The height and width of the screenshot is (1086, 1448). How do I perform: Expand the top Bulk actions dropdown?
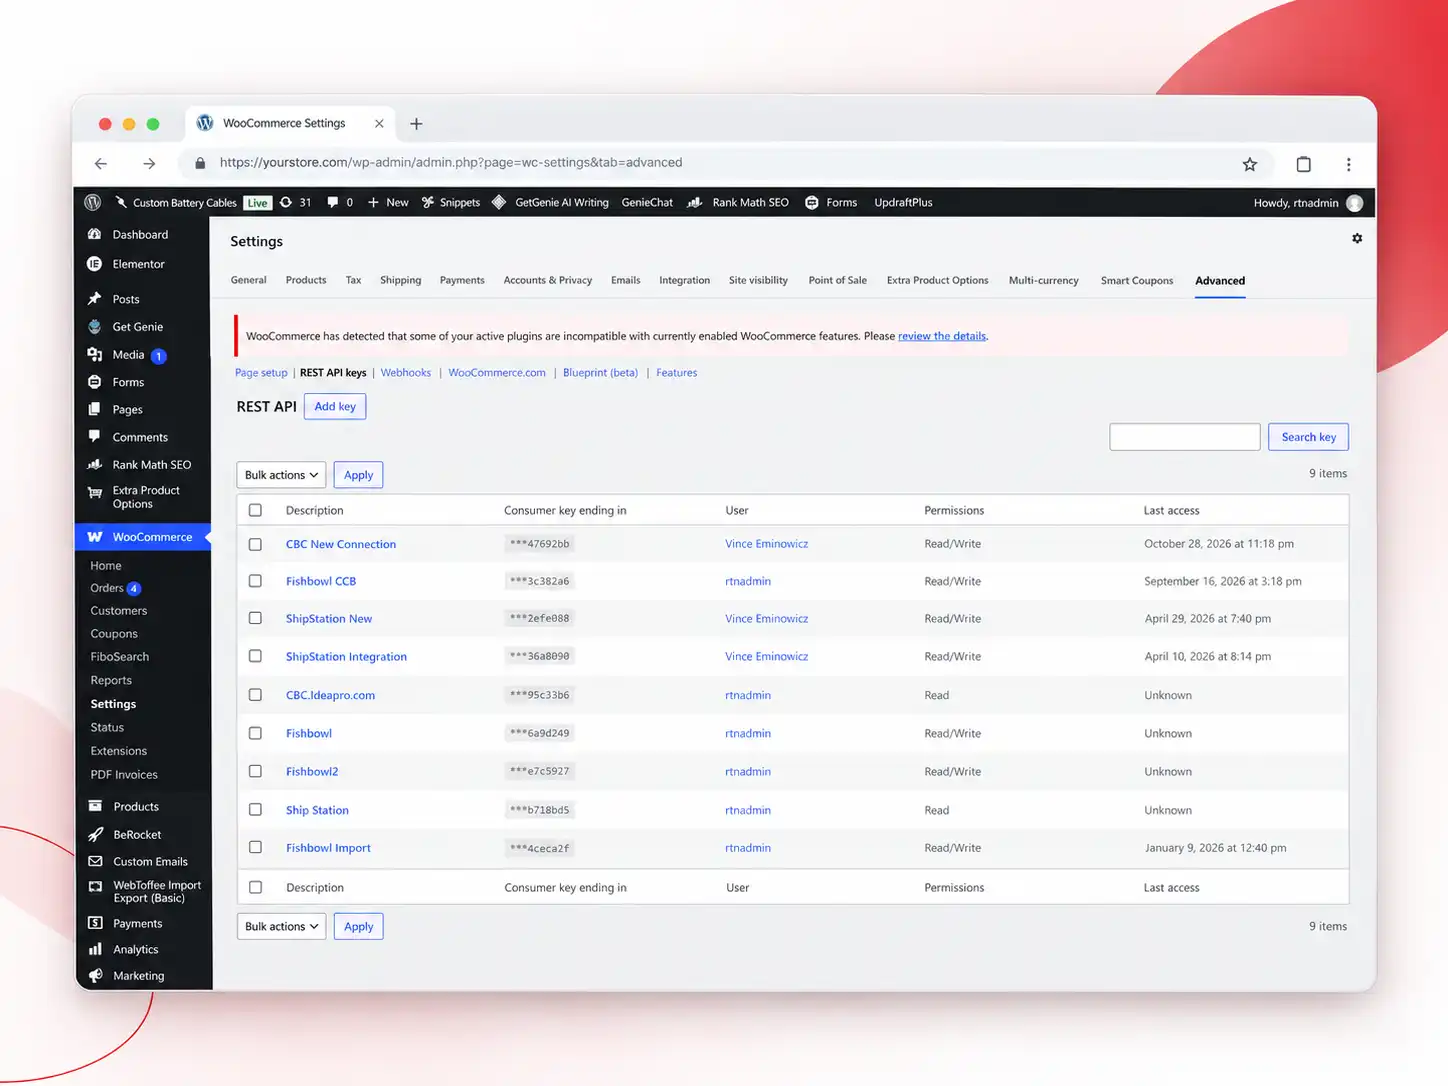pos(281,475)
